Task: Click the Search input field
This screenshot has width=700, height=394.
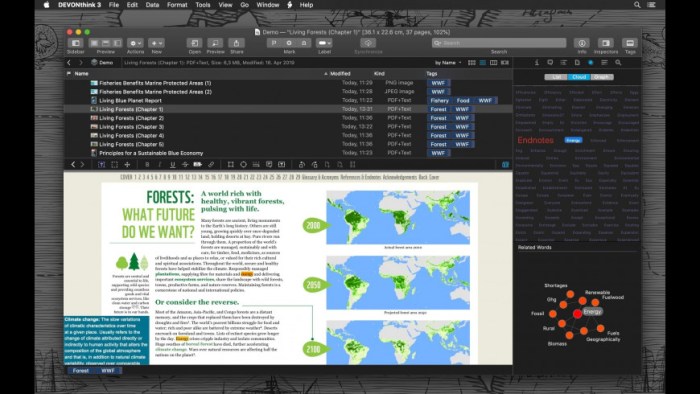Action: (499, 43)
